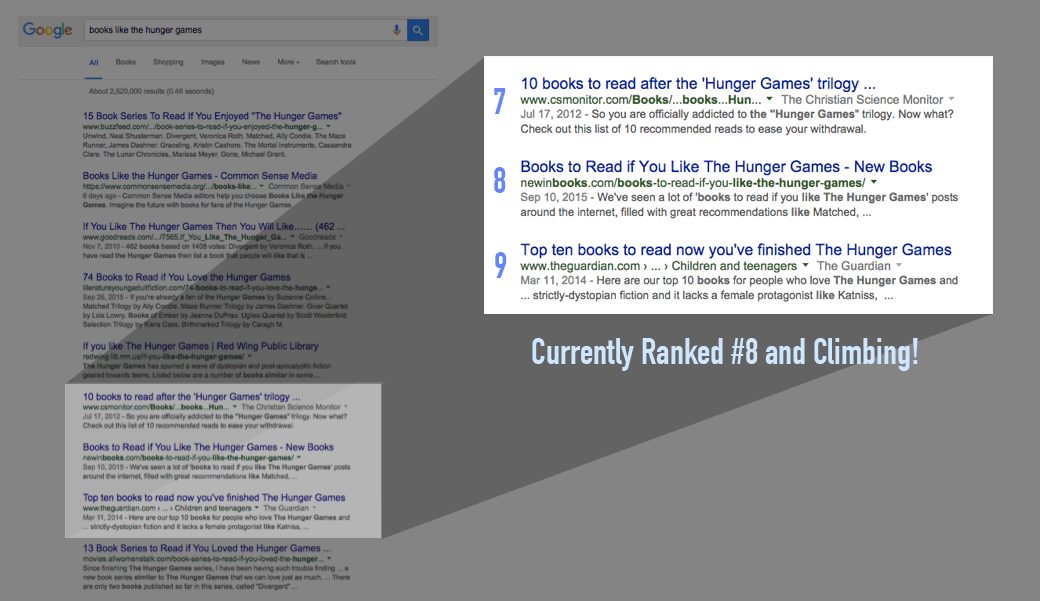
Task: Expand the arrow after the commonsensemedia.org URL
Action: click(261, 186)
